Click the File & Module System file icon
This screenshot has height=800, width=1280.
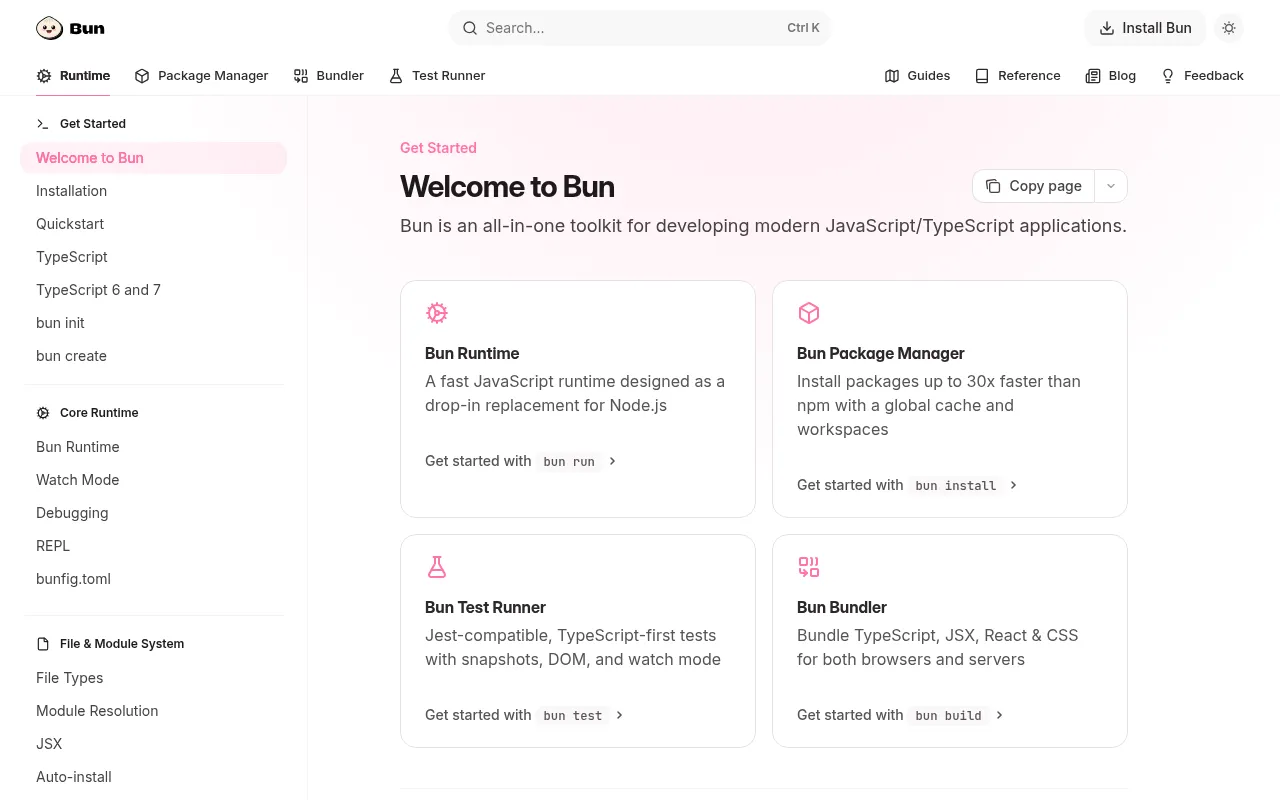(43, 644)
